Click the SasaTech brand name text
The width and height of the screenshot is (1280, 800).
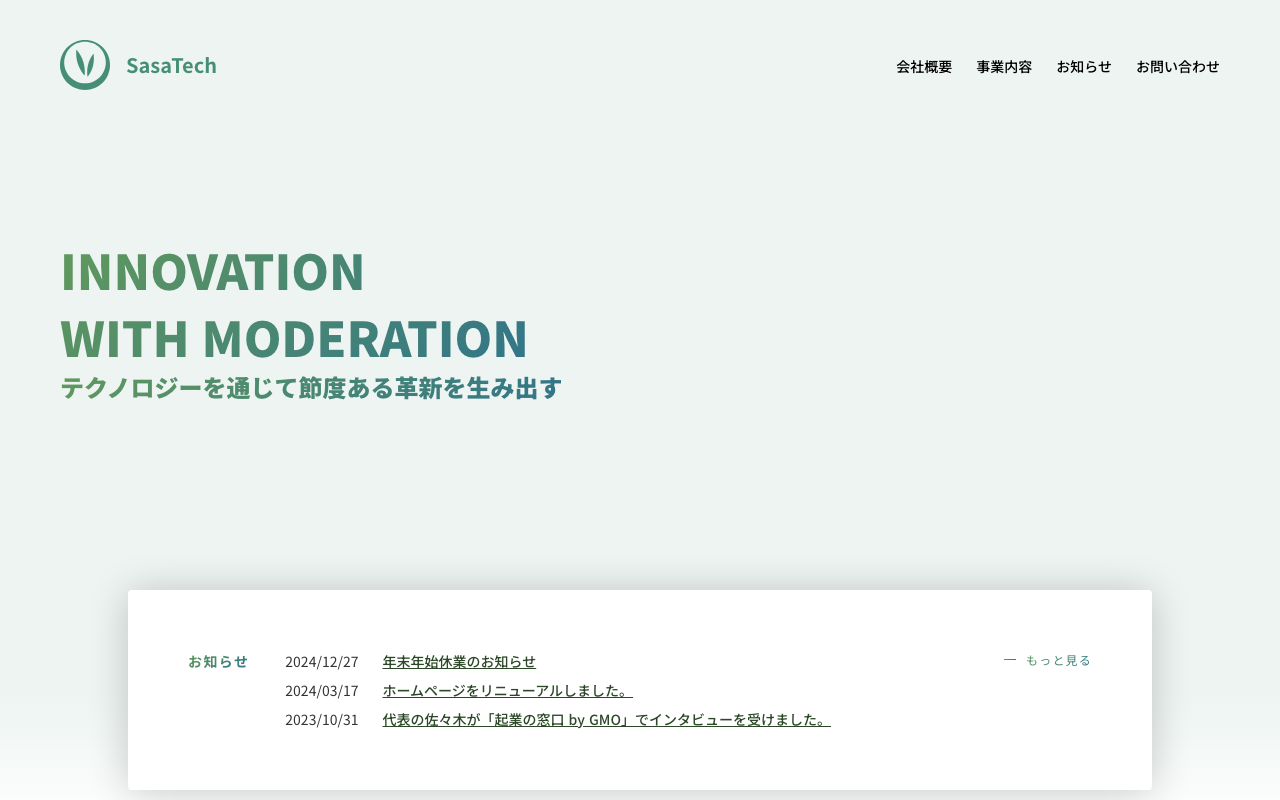coord(171,65)
